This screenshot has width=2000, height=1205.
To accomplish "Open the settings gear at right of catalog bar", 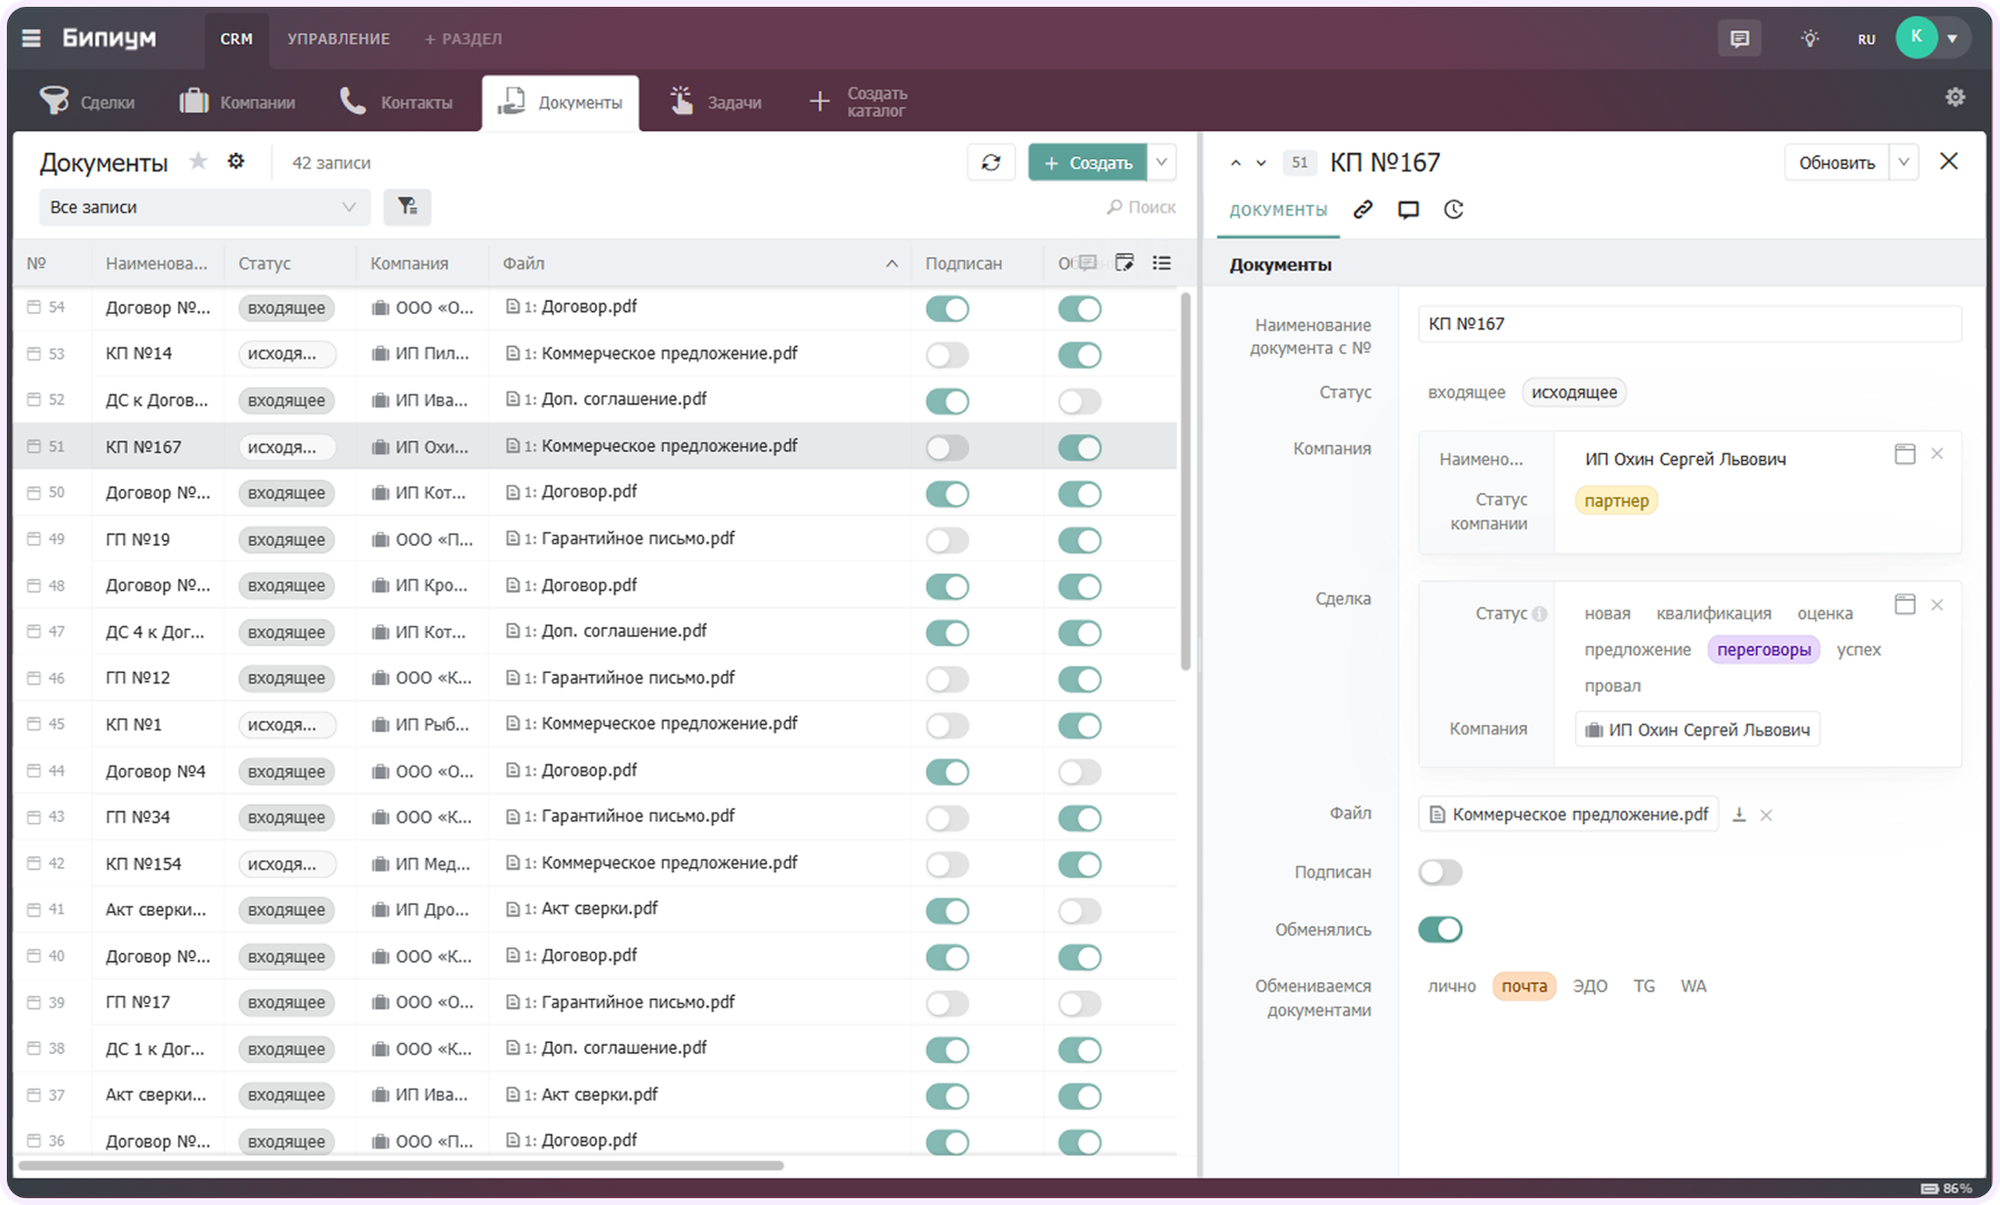I will pyautogui.click(x=1955, y=97).
